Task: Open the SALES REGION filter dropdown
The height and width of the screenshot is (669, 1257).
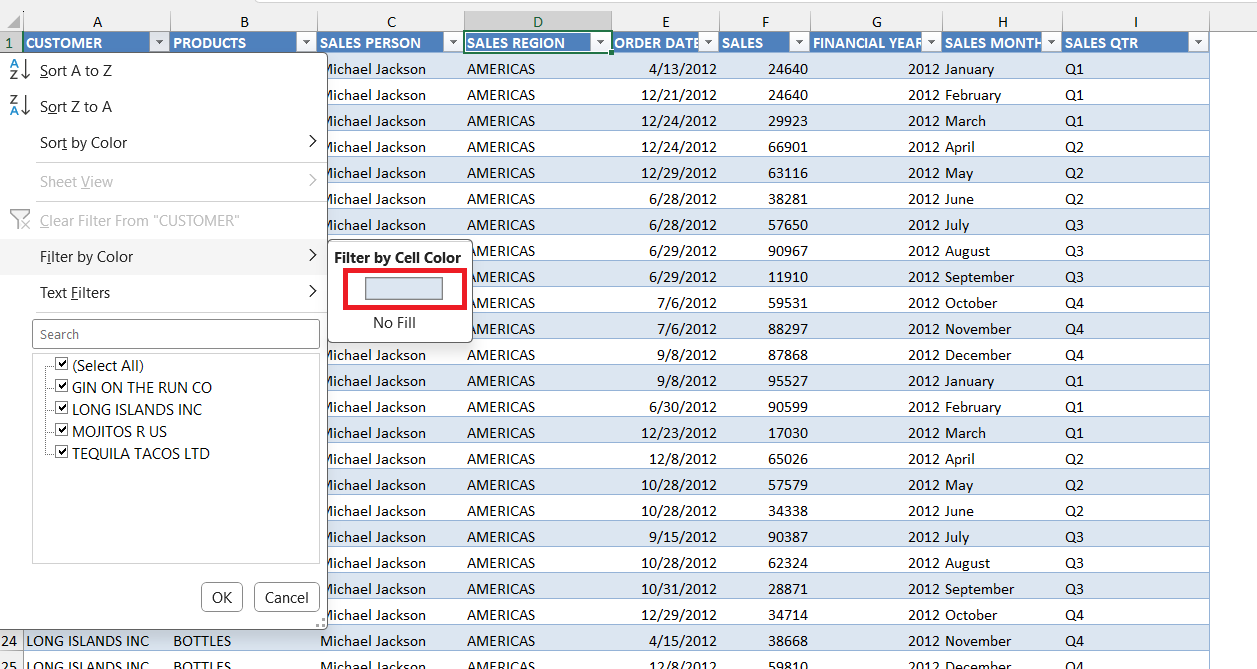Action: tap(601, 43)
